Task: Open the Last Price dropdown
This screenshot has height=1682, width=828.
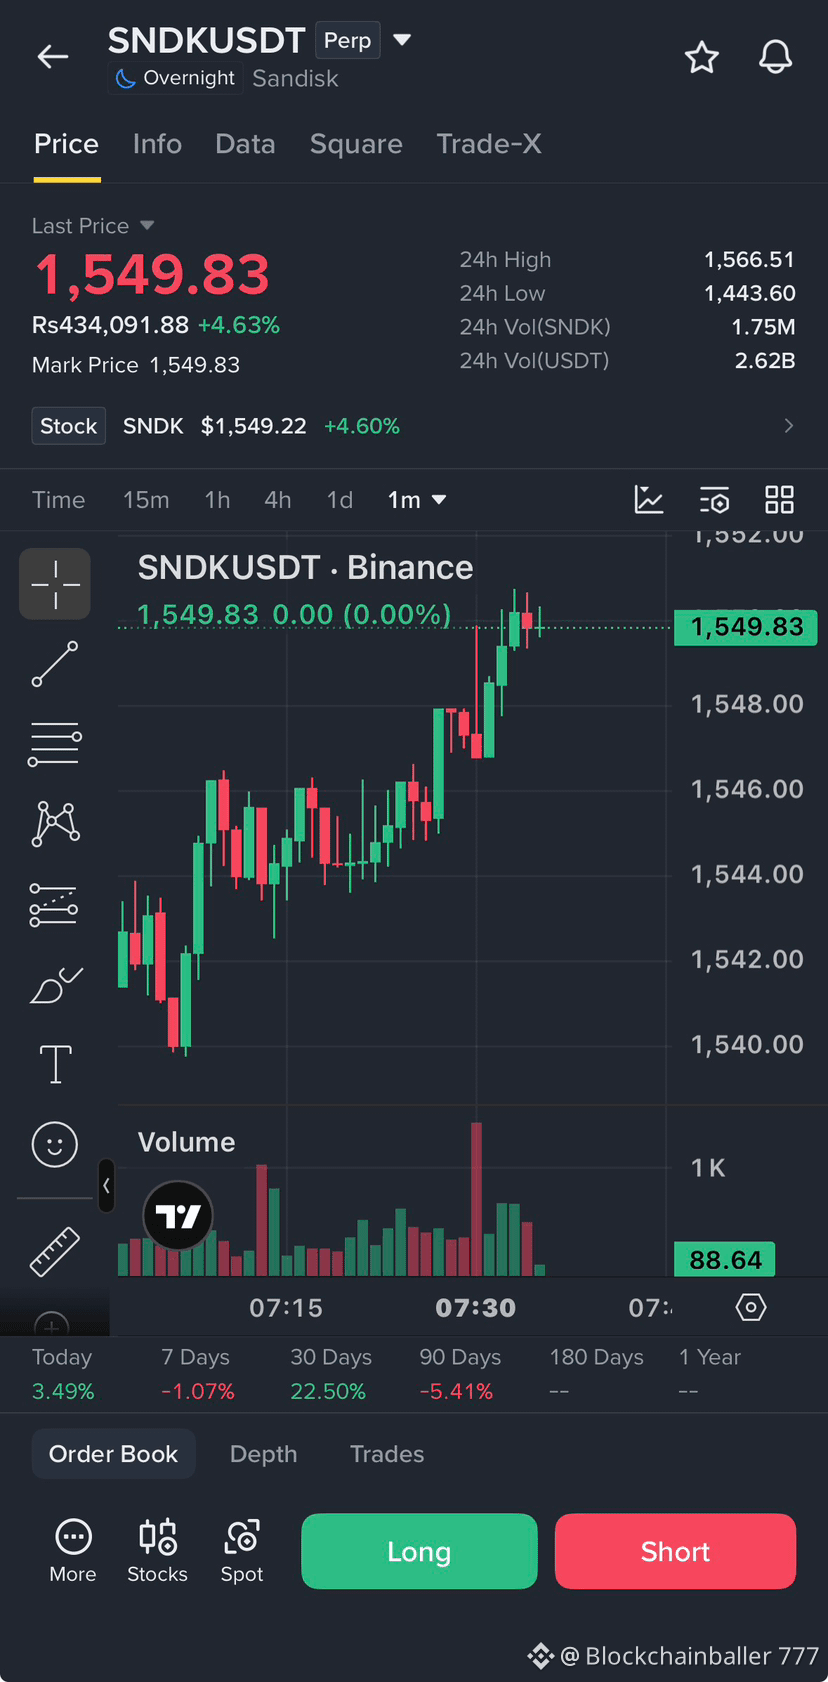Action: pyautogui.click(x=93, y=226)
